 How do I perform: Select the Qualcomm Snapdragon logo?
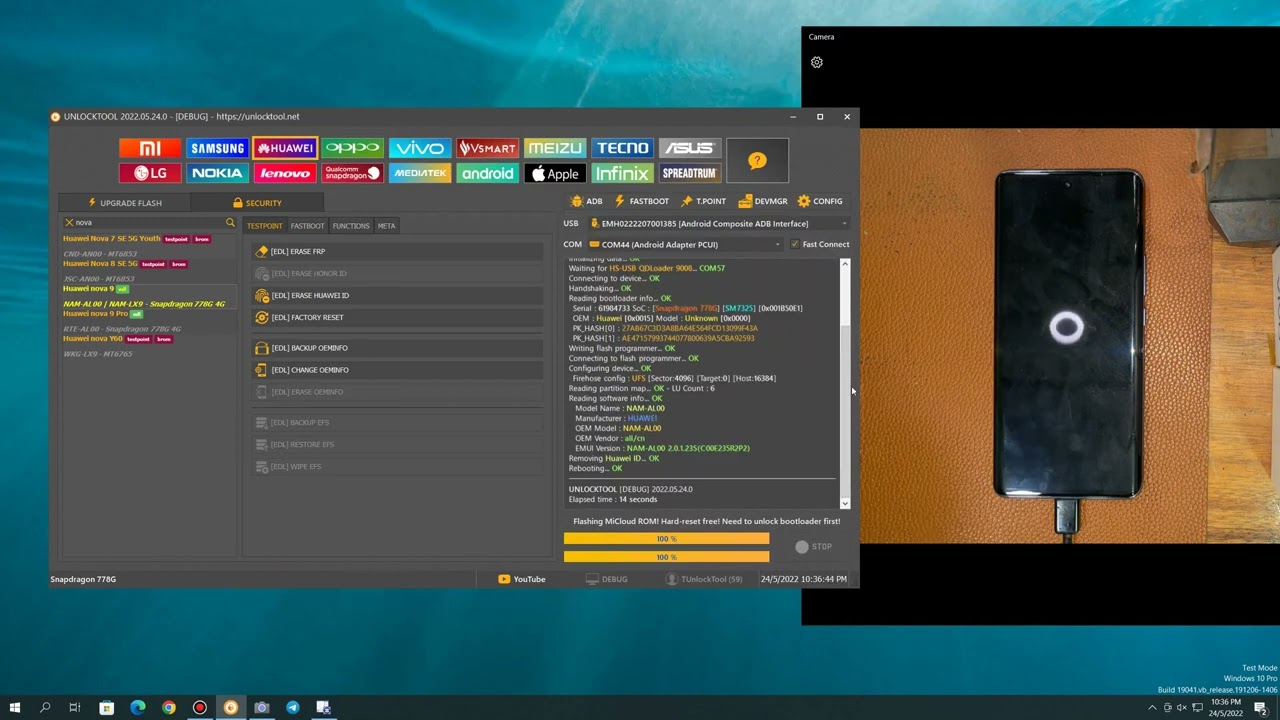pos(352,173)
